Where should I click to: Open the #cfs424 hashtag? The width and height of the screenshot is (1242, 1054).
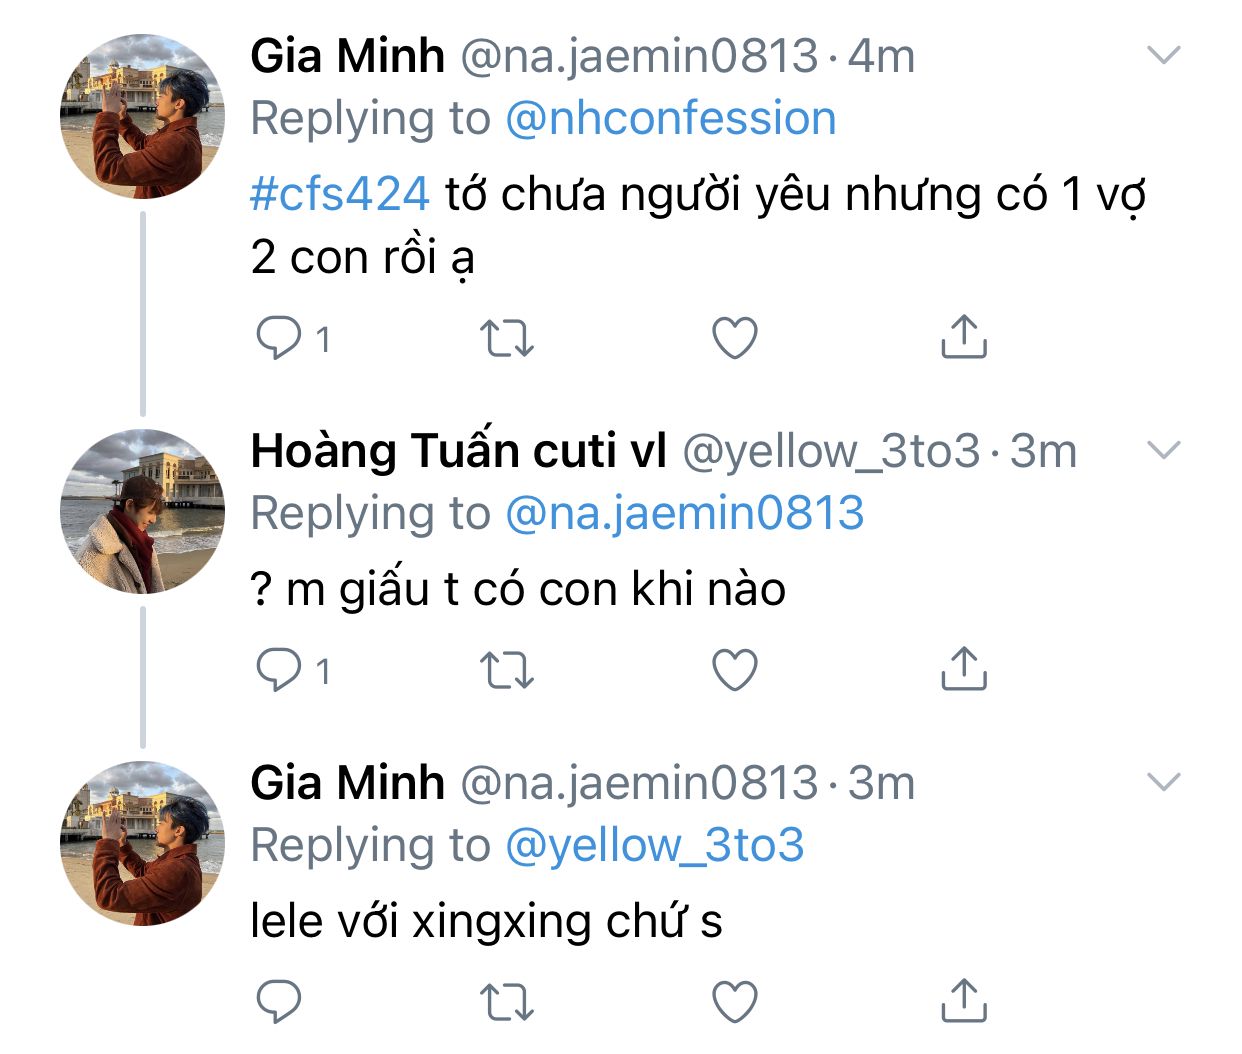click(340, 193)
